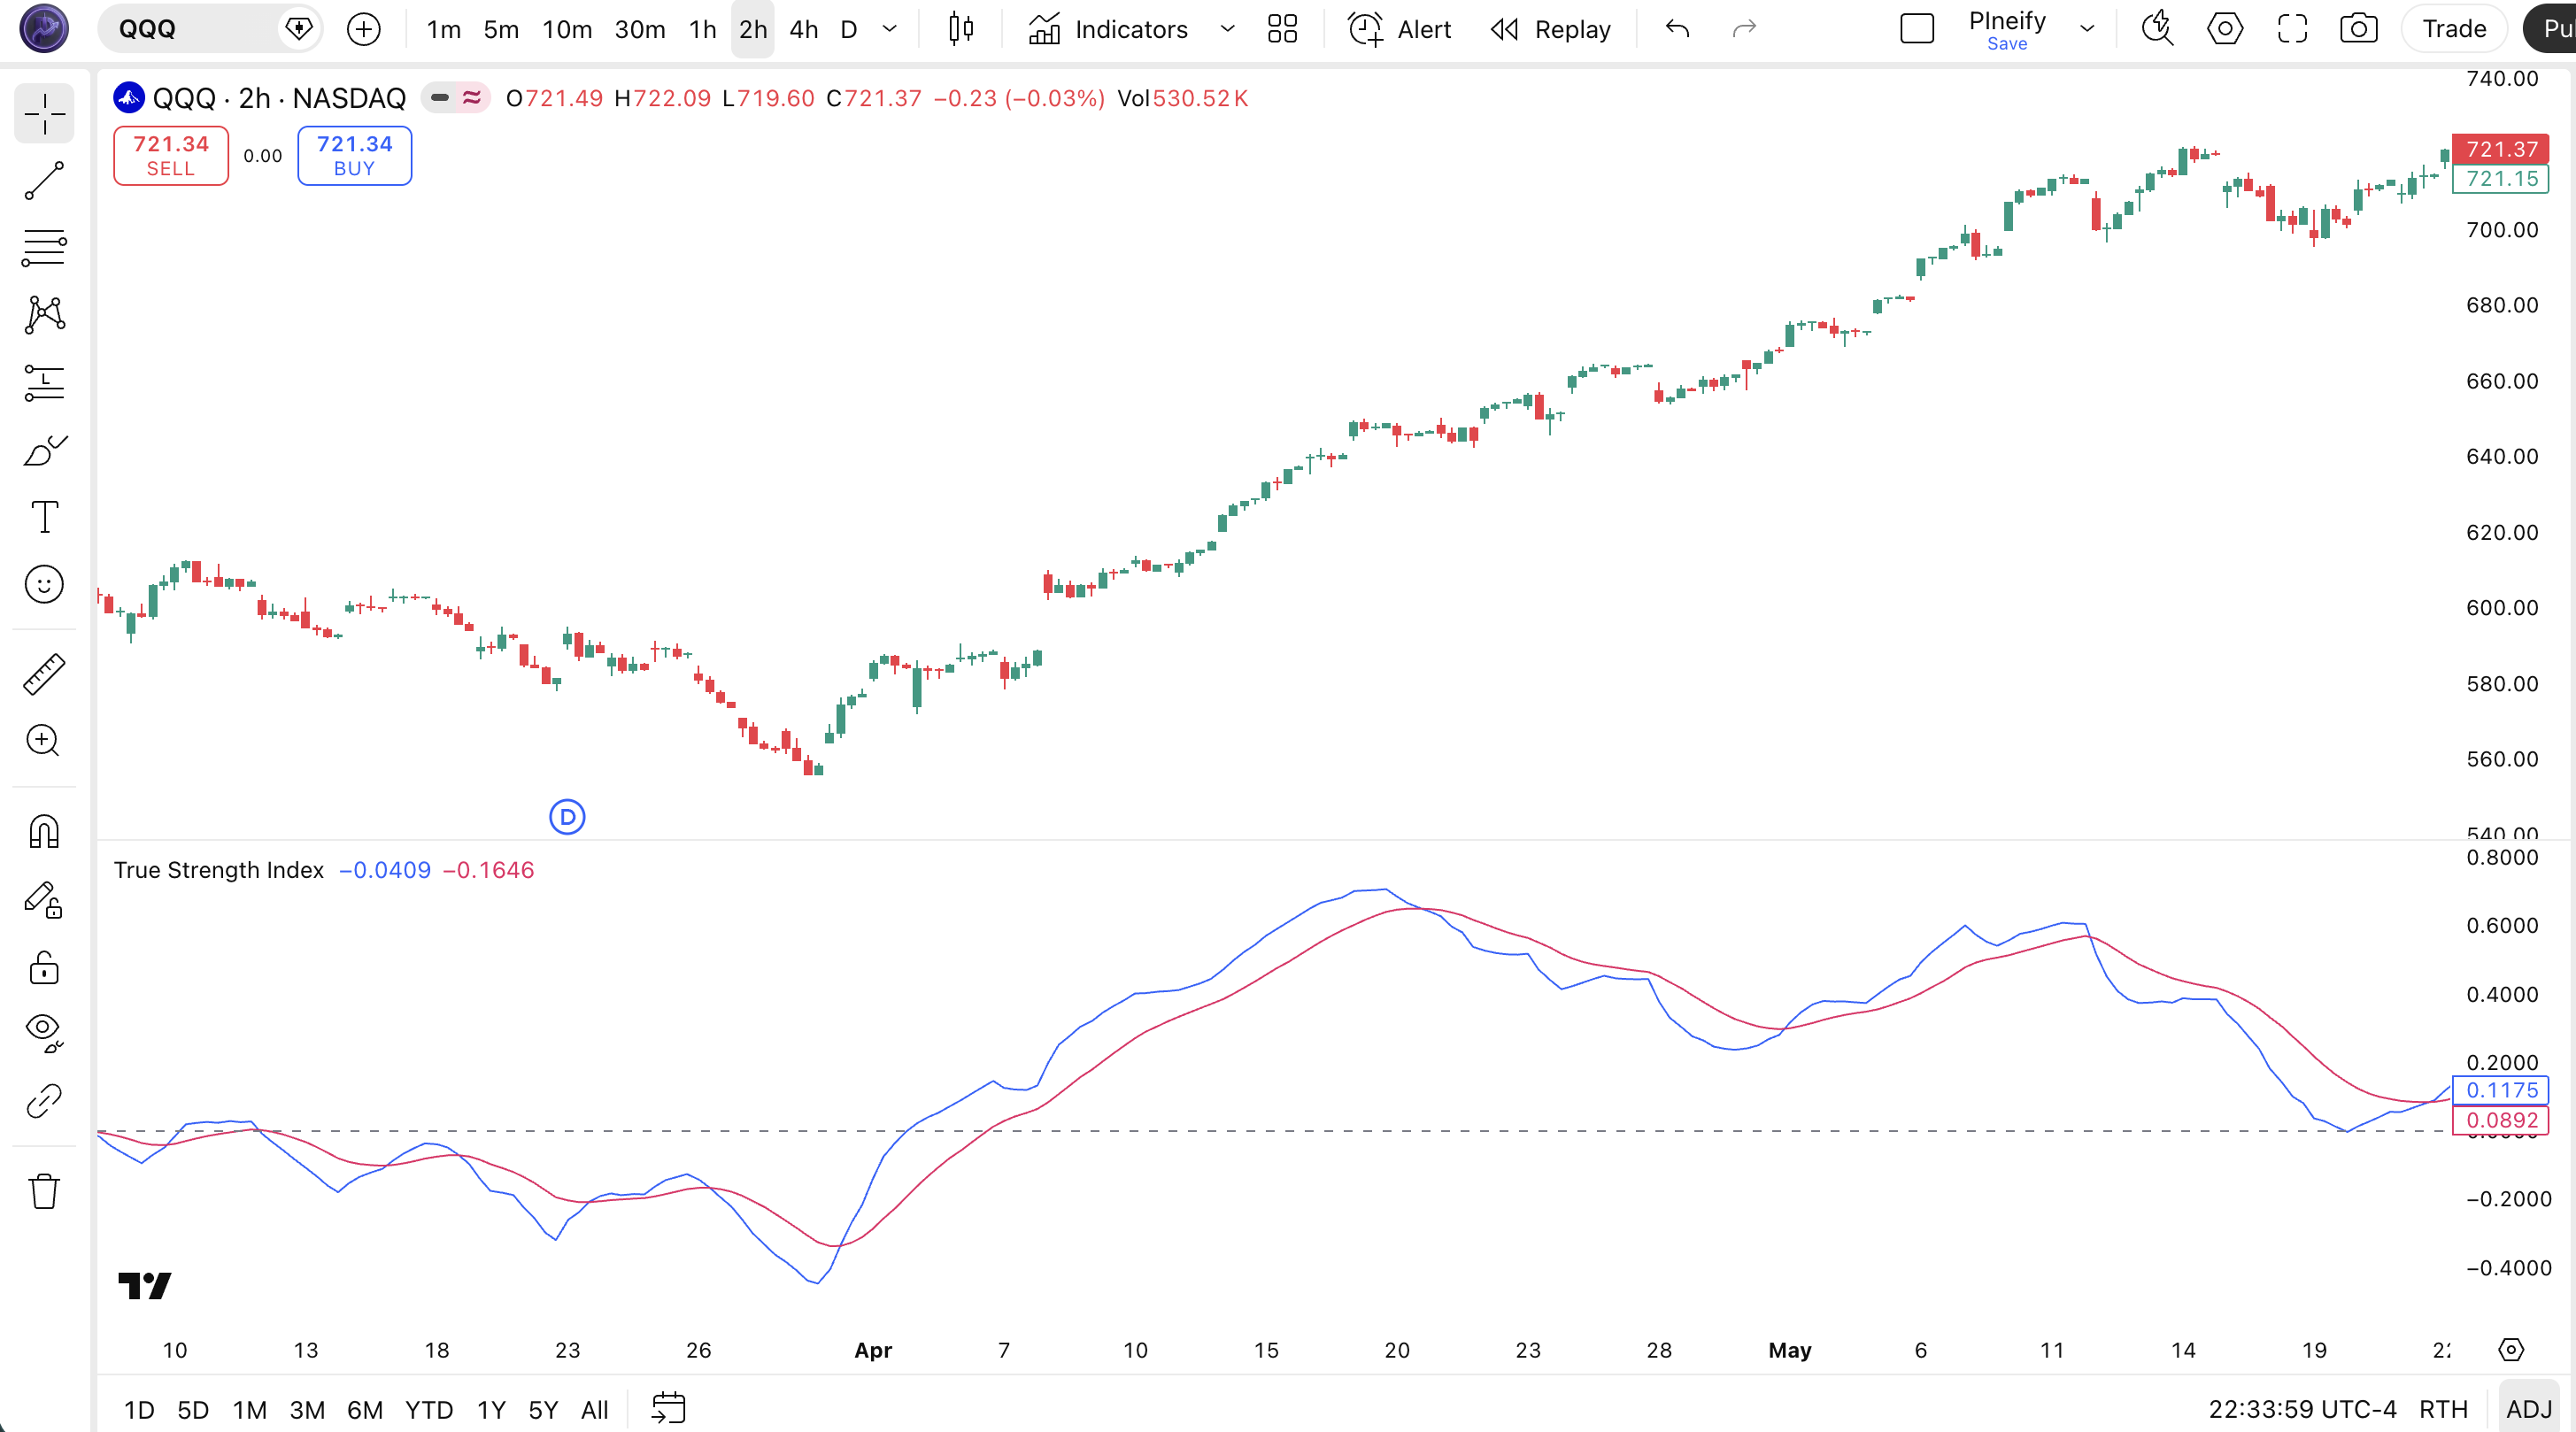This screenshot has width=2576, height=1432.
Task: Switch to the 30m timeframe
Action: [x=640, y=29]
